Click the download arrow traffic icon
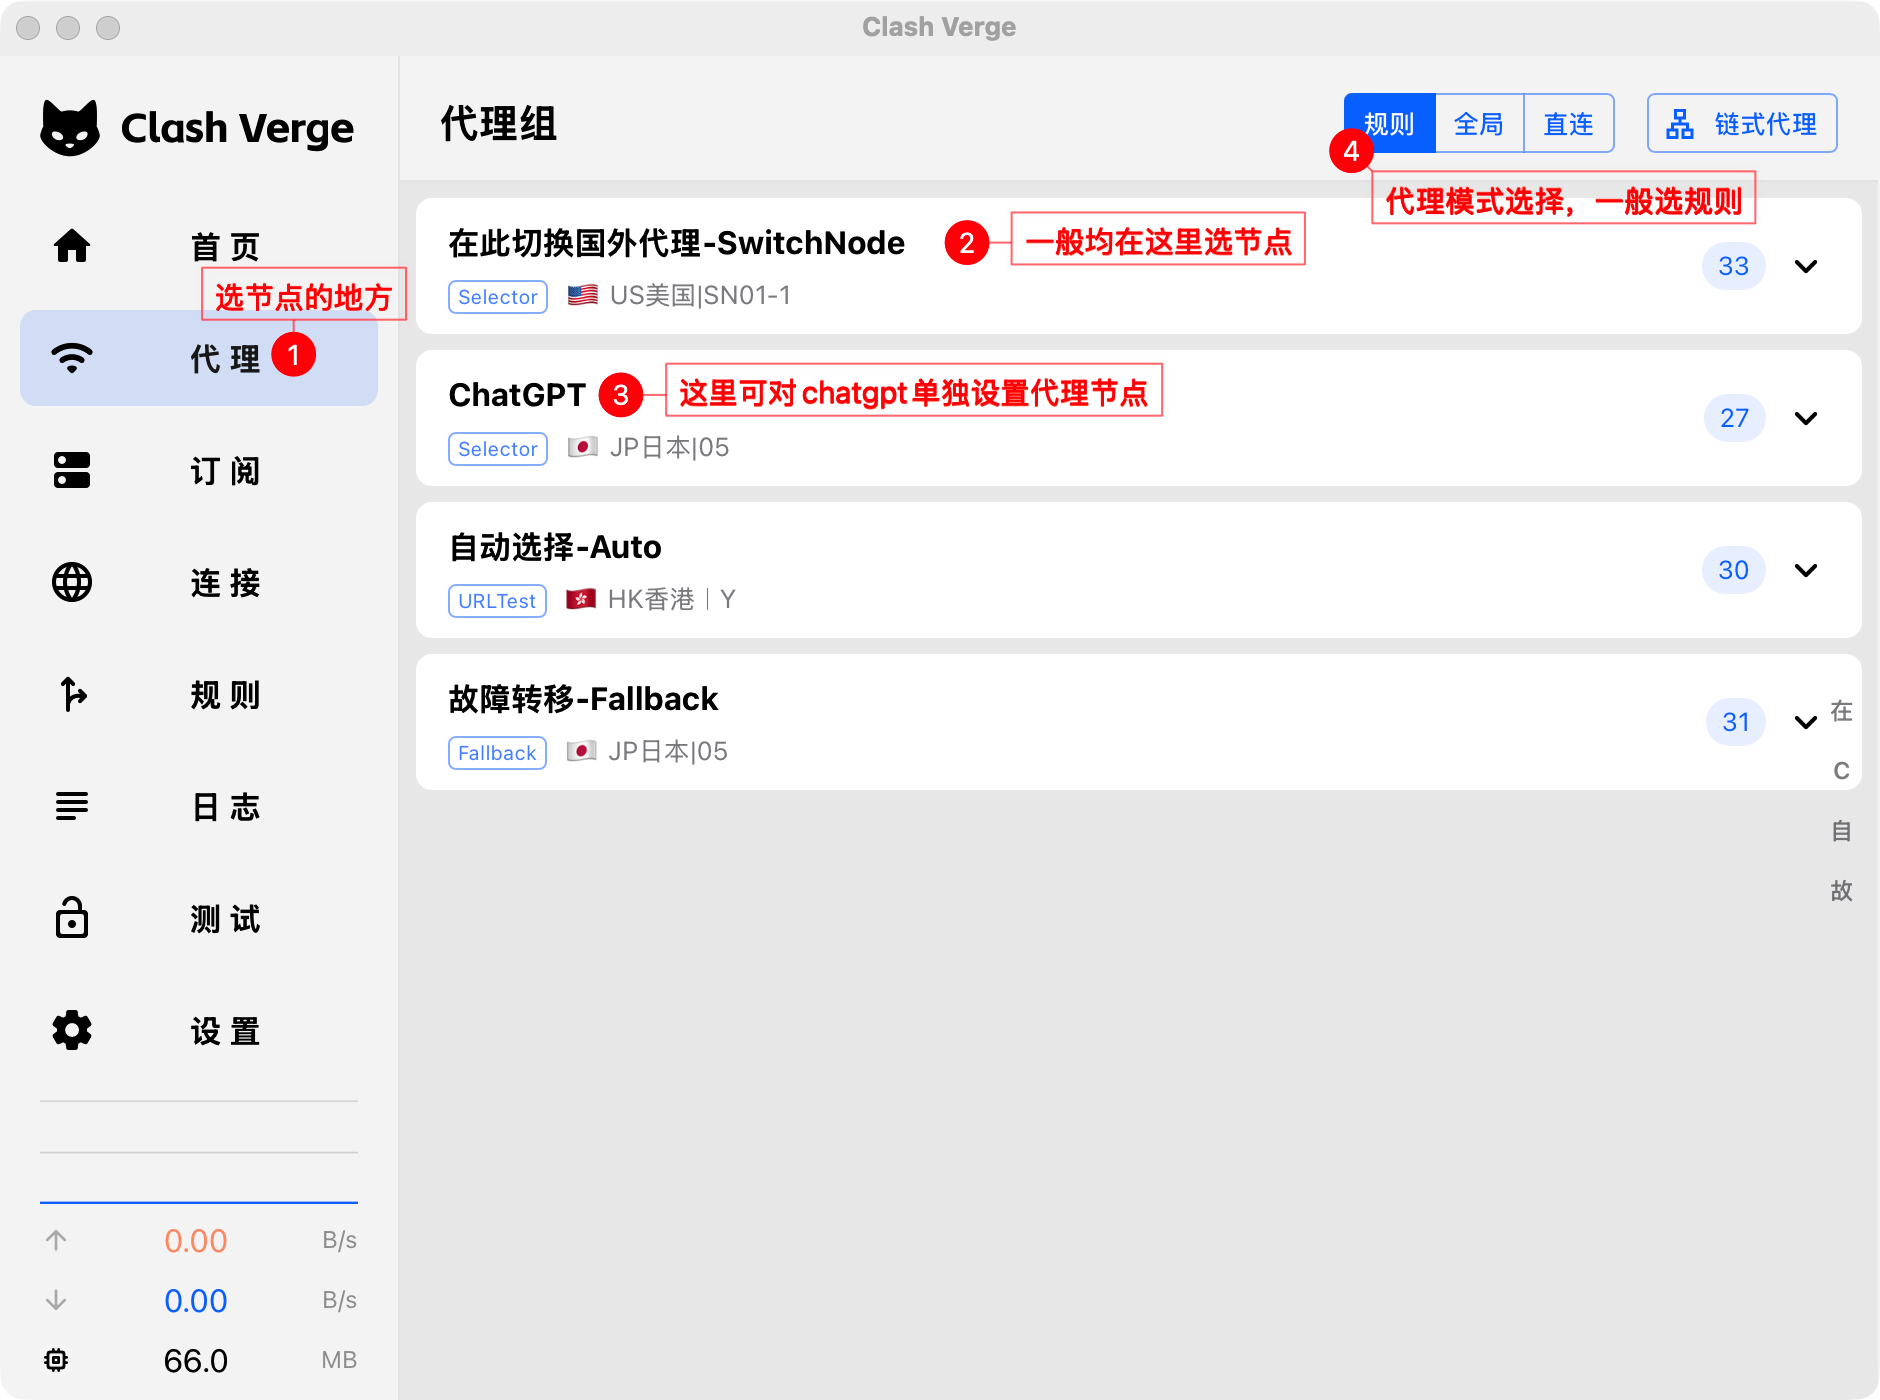Screen dimensions: 1880x1400 click(56, 1300)
